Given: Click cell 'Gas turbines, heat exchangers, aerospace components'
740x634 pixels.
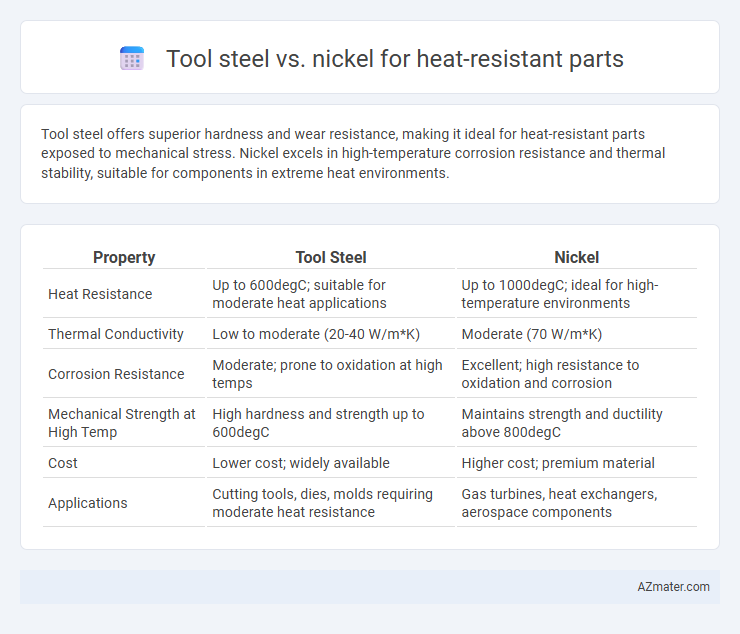Looking at the screenshot, I should 559,503.
